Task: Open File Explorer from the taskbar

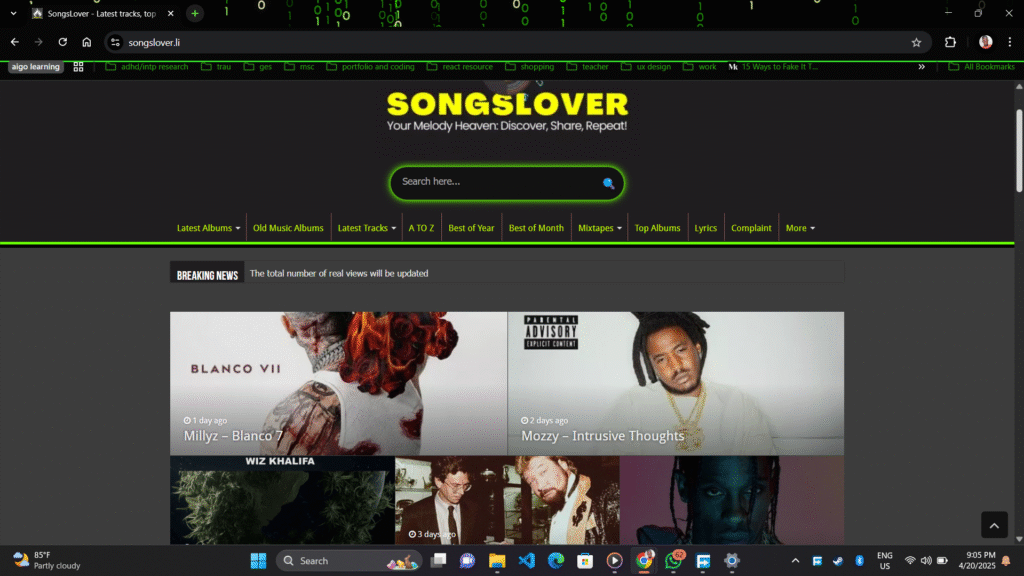Action: (497, 560)
